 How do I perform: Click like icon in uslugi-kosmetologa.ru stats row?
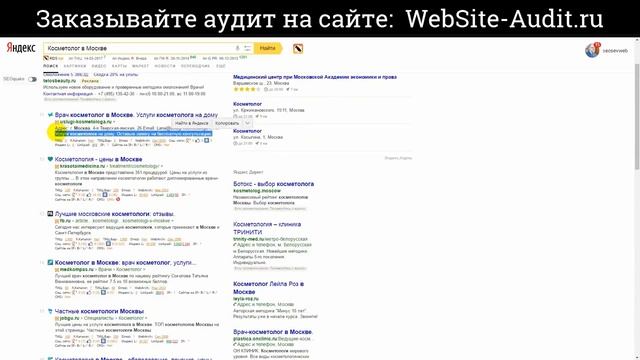pos(198,141)
